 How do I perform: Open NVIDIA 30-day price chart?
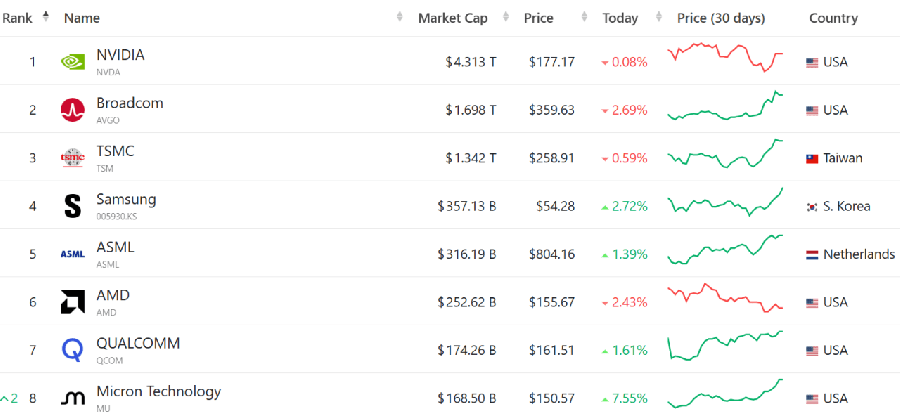pos(726,58)
